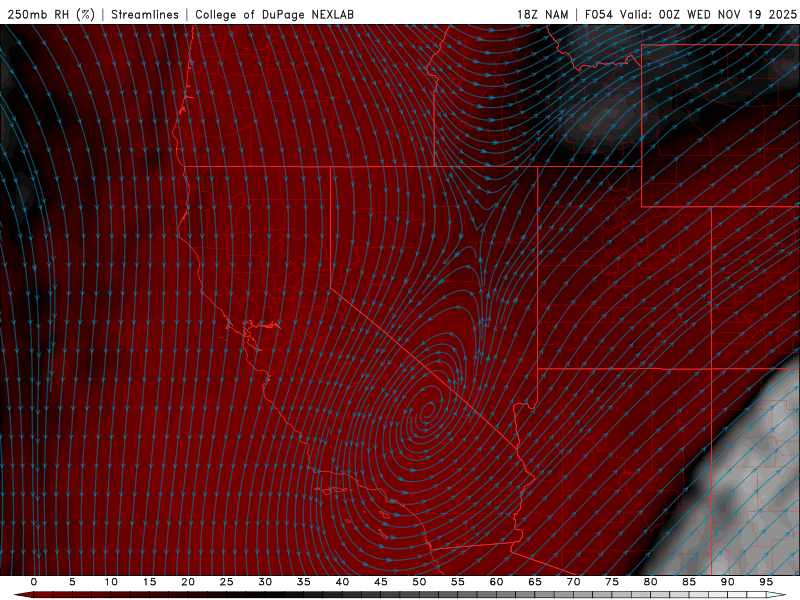Click the '18Z NAM' model run label
The height and width of the screenshot is (600, 800).
543,14
